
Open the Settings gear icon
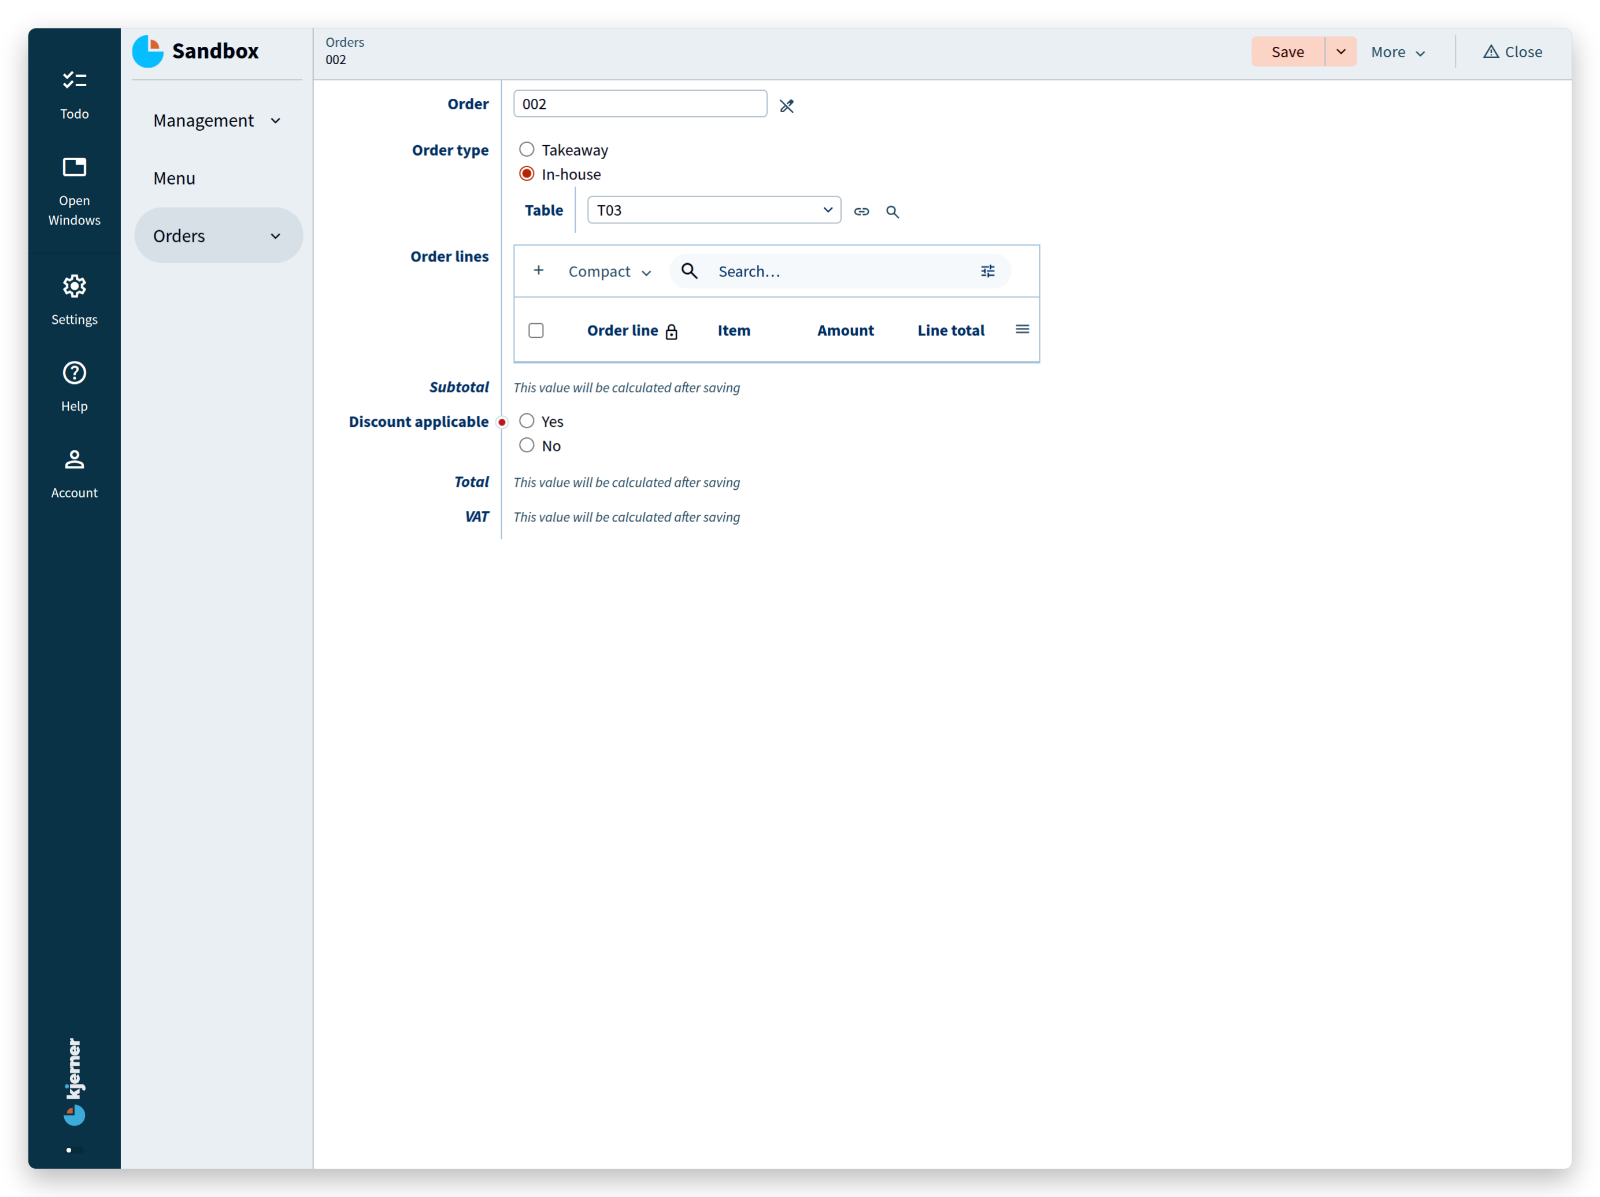click(74, 287)
